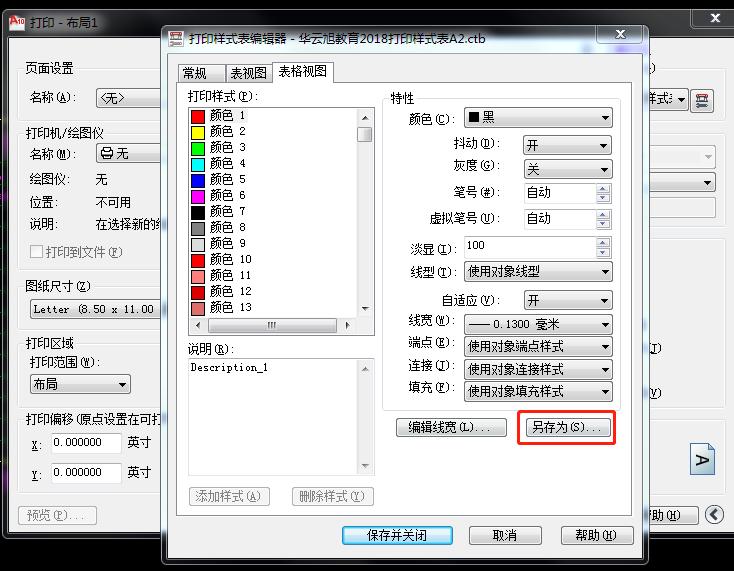Open the 端点(E) end style dropdown
The width and height of the screenshot is (734, 571).
point(538,347)
